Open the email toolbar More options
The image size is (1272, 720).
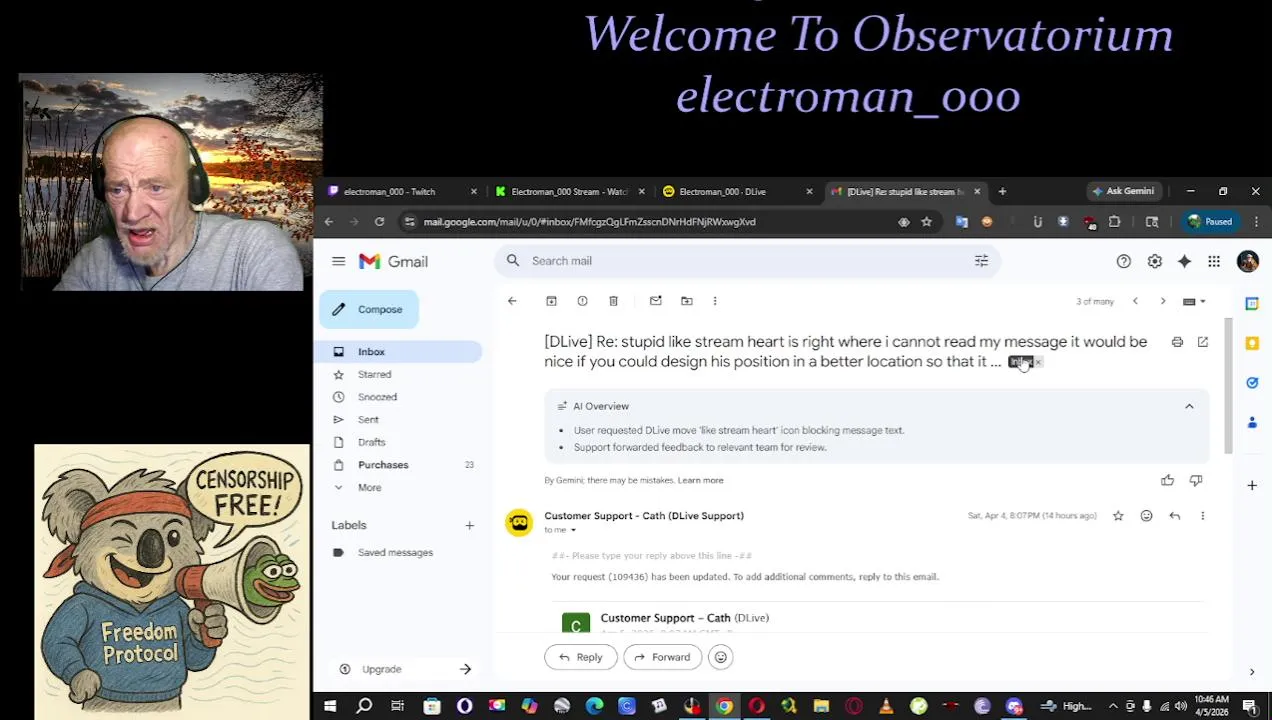click(x=715, y=301)
